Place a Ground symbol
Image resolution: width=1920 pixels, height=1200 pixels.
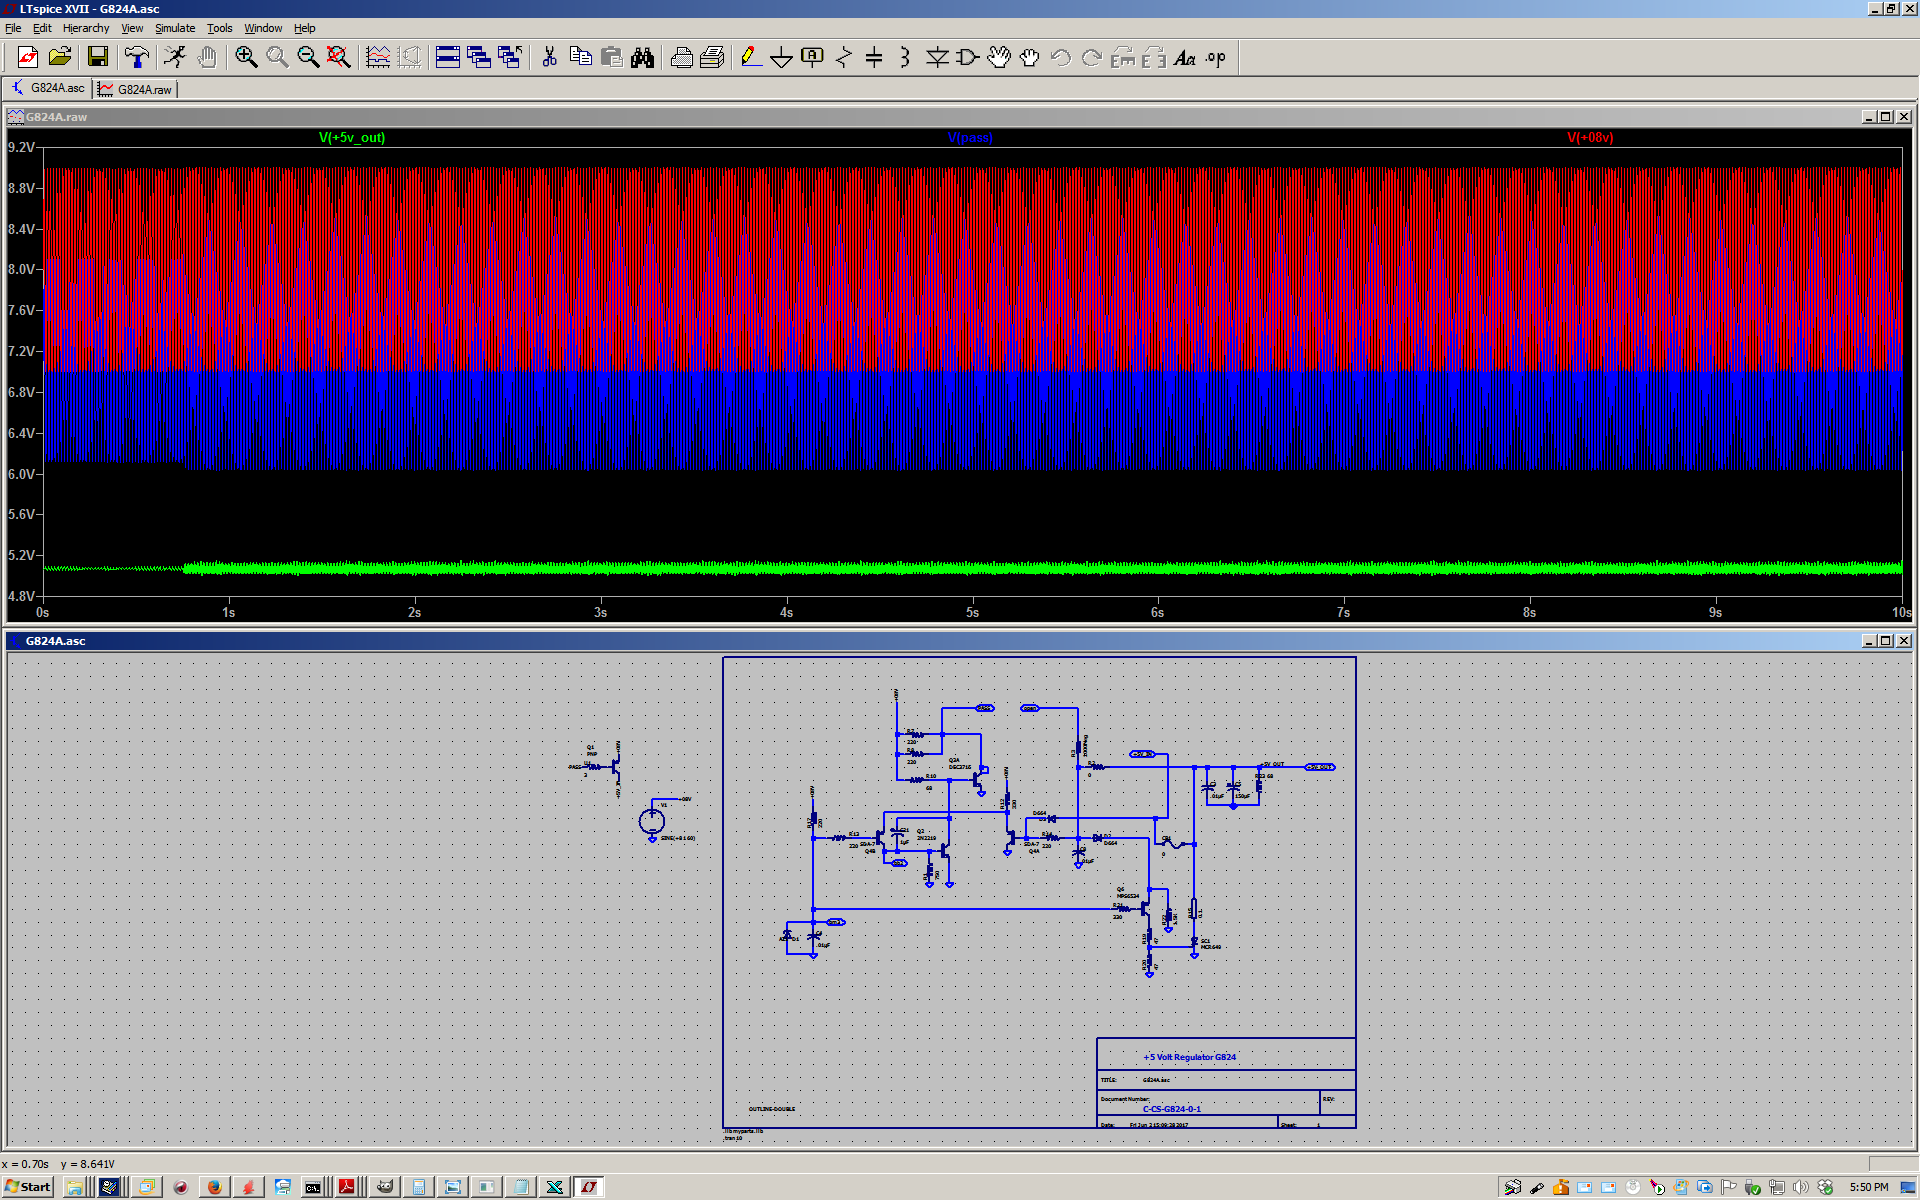[x=781, y=57]
